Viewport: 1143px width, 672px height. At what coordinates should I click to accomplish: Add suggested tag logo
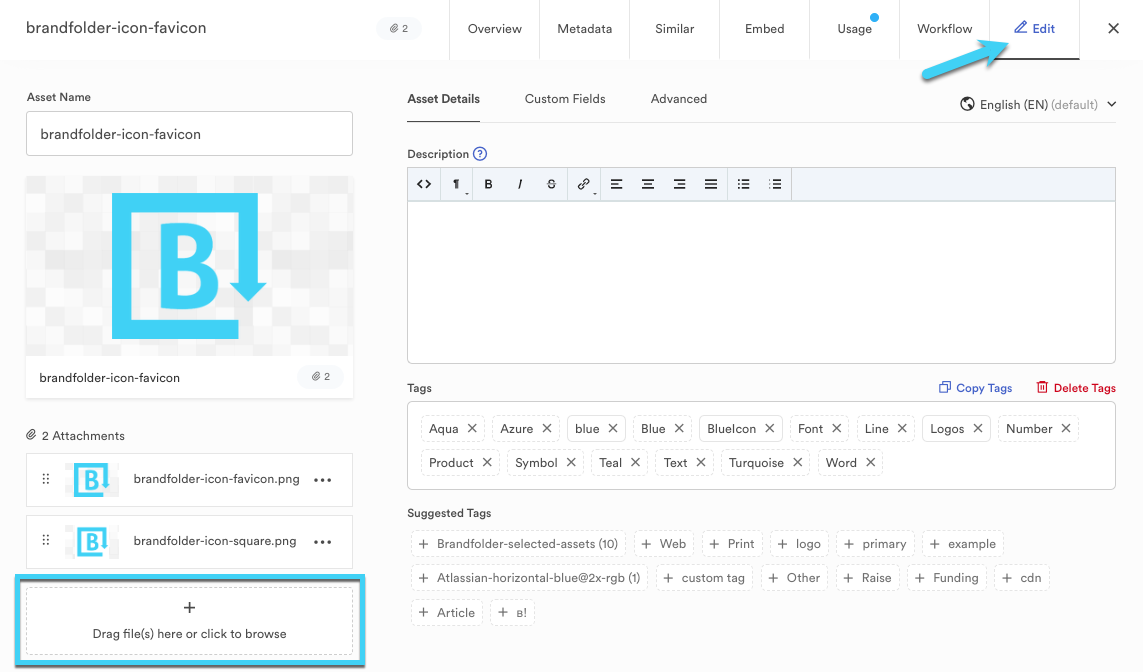click(x=799, y=544)
